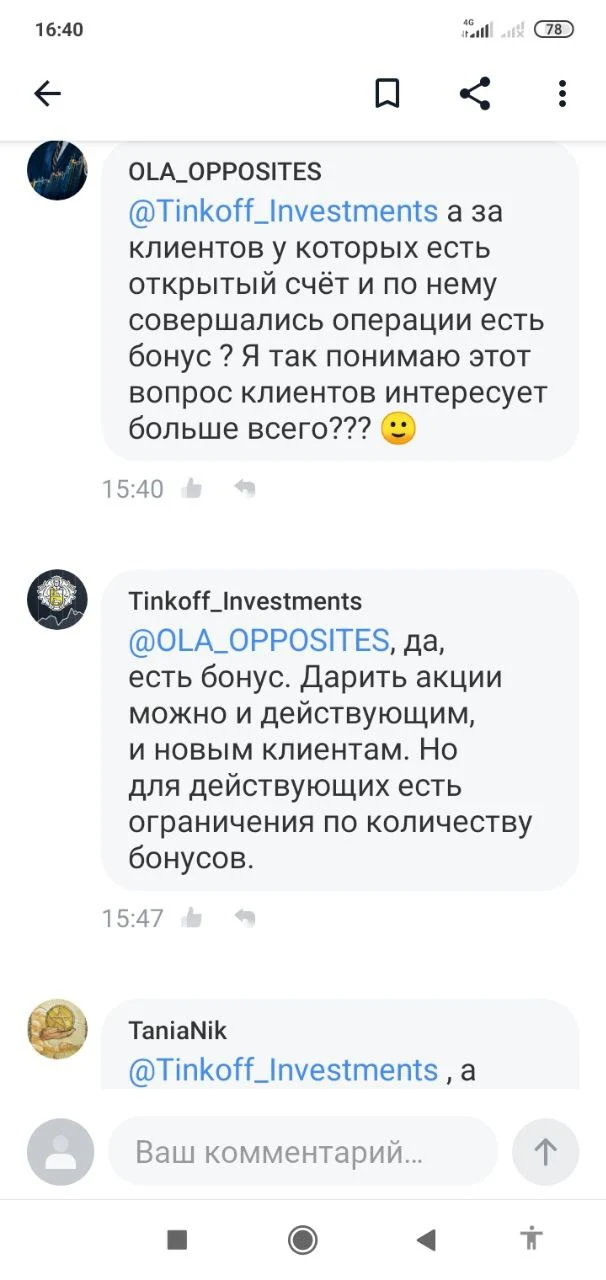The height and width of the screenshot is (1280, 606).
Task: Tap the Android recent apps square button
Action: (177, 1240)
